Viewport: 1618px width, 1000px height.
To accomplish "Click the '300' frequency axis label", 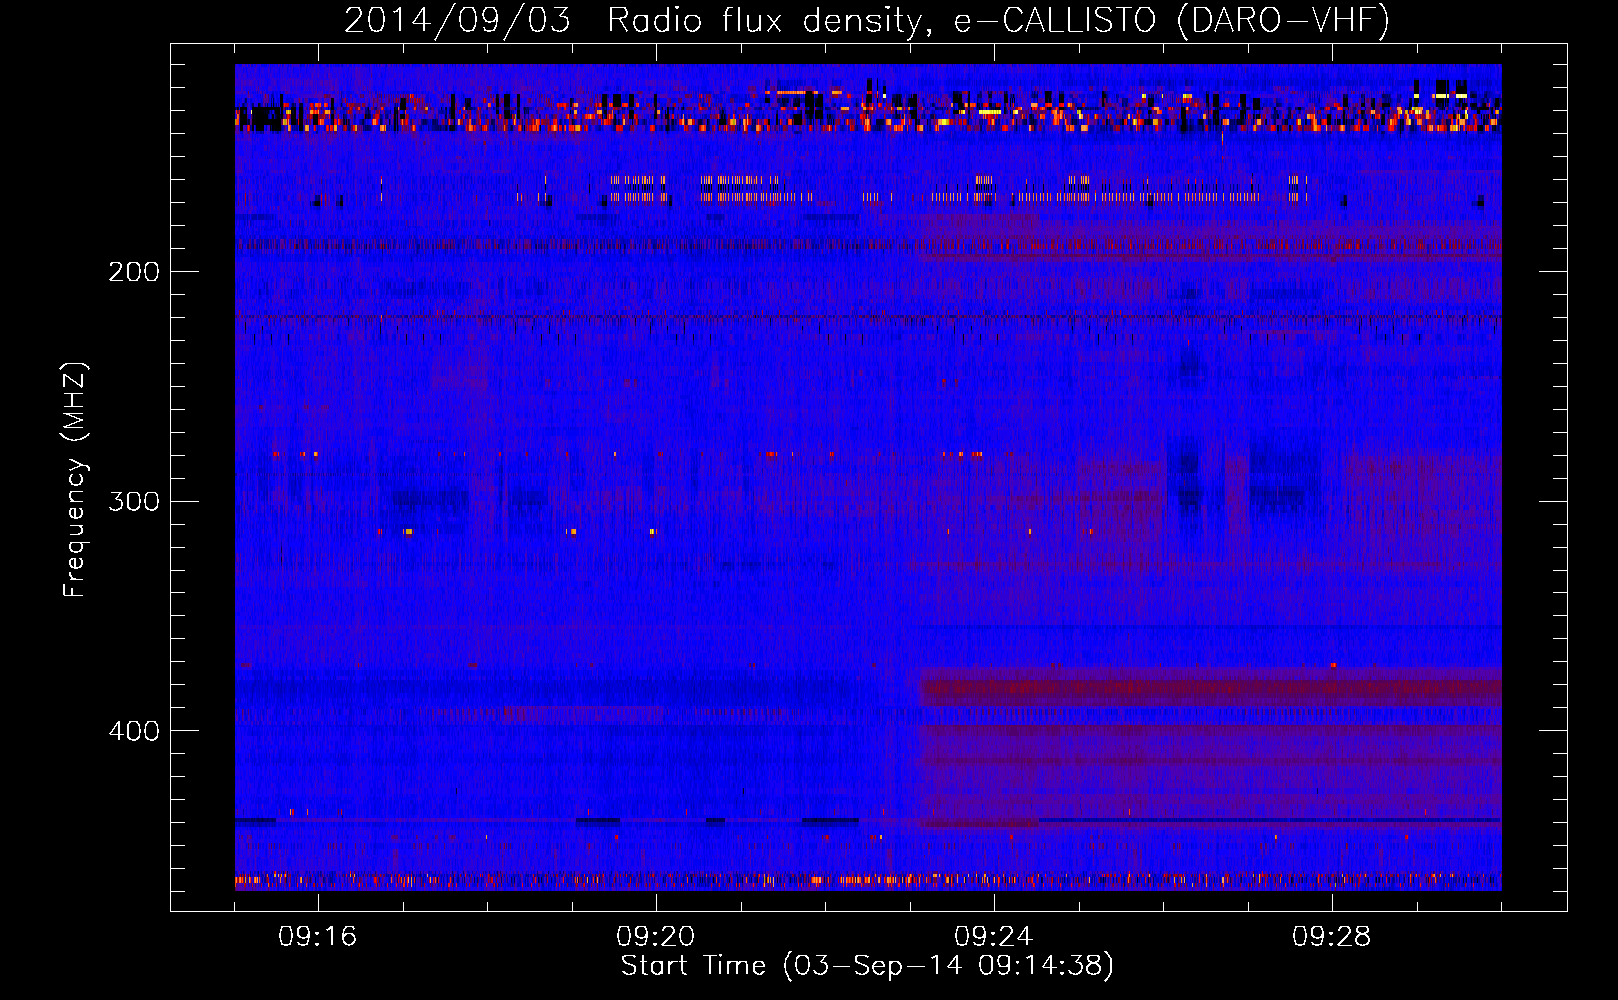I will [x=134, y=501].
